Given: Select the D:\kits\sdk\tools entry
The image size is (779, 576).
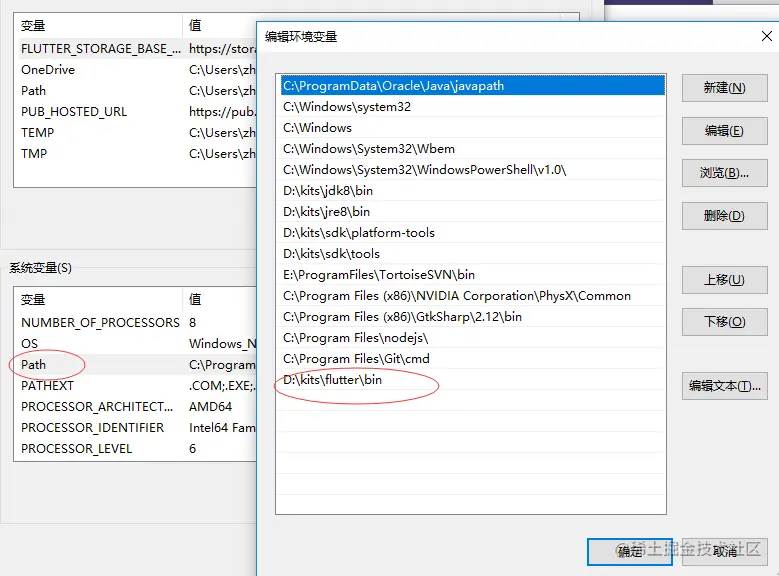Looking at the screenshot, I should (x=472, y=253).
